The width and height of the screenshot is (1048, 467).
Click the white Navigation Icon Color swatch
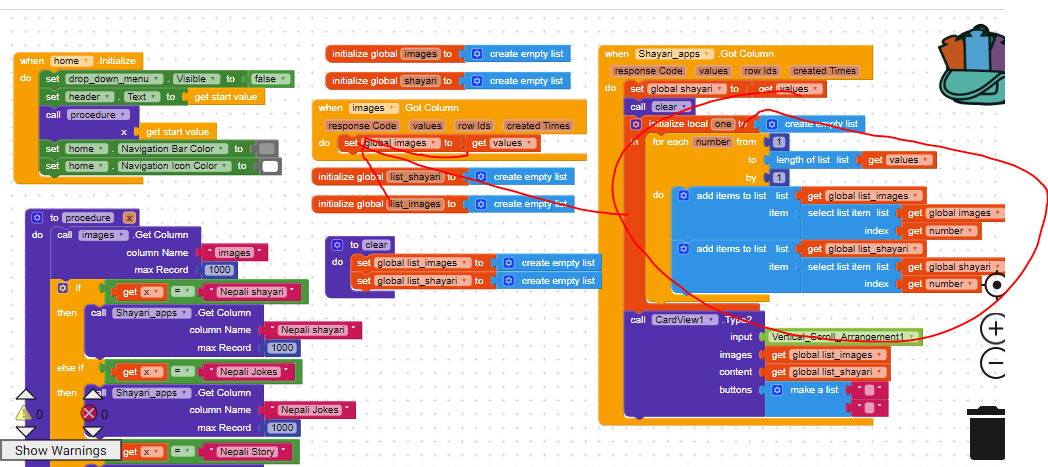point(270,166)
